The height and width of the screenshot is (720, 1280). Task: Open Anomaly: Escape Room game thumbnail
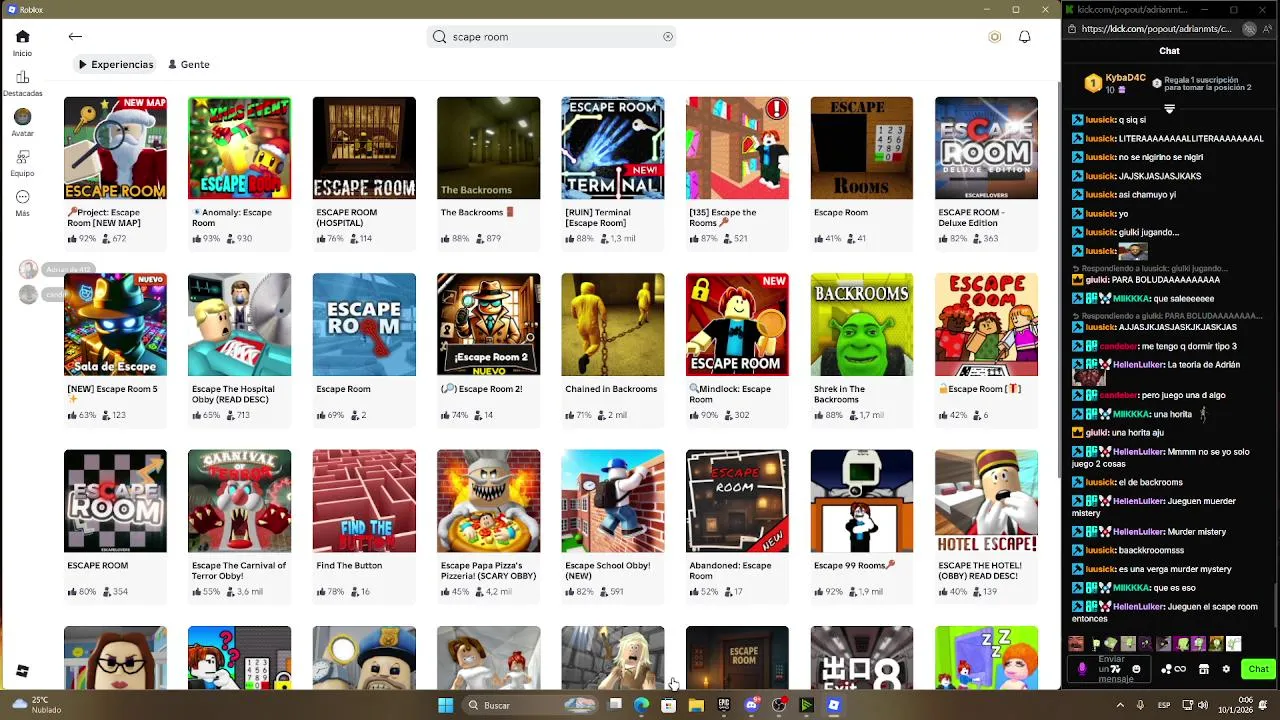click(239, 148)
